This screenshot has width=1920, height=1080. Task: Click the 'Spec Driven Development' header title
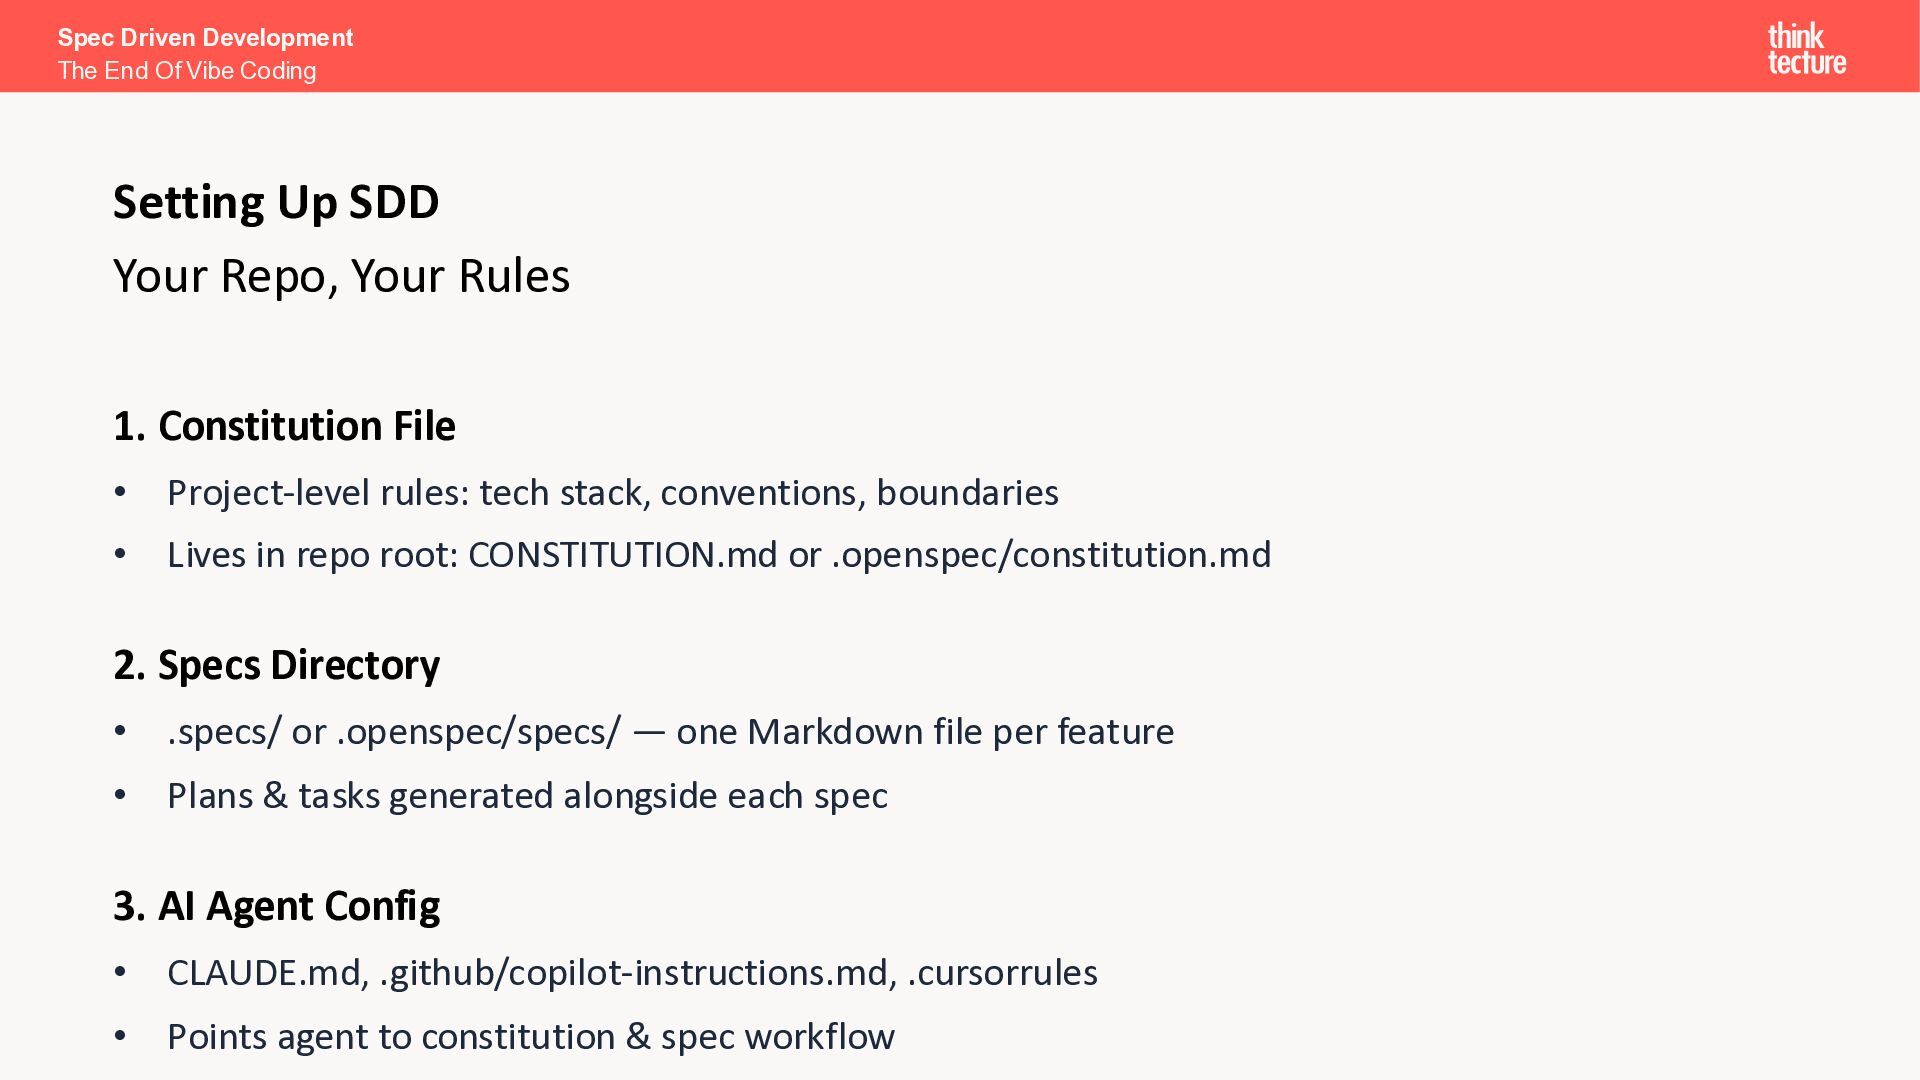[x=205, y=38]
